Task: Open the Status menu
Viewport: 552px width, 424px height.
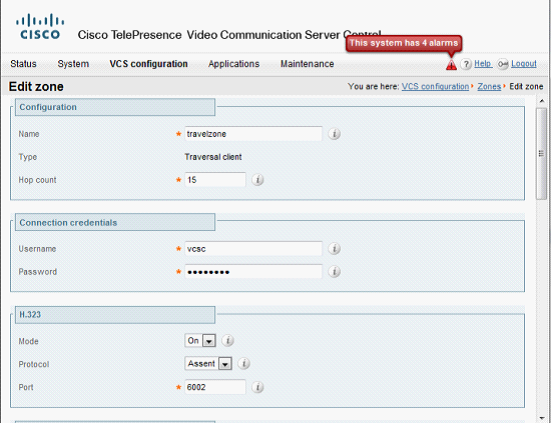Action: 23,64
